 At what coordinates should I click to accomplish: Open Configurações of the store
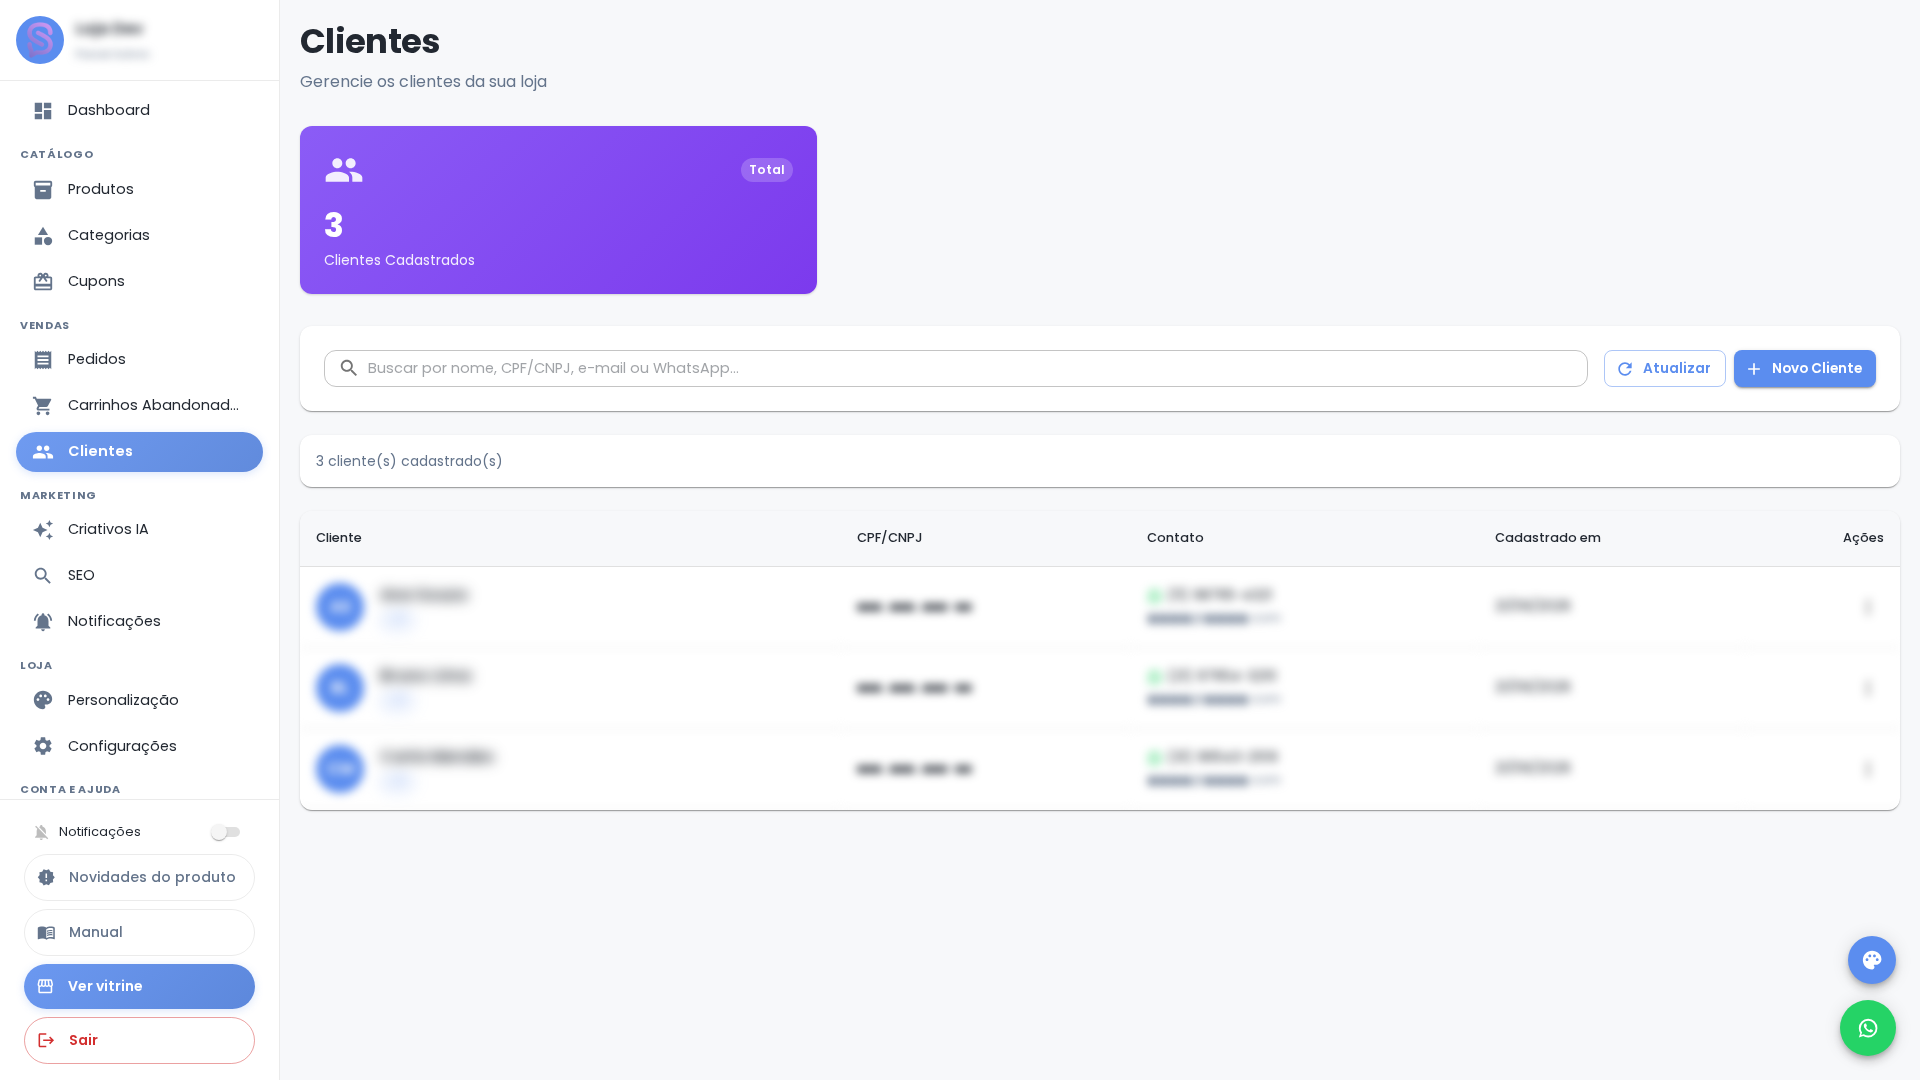pos(139,746)
